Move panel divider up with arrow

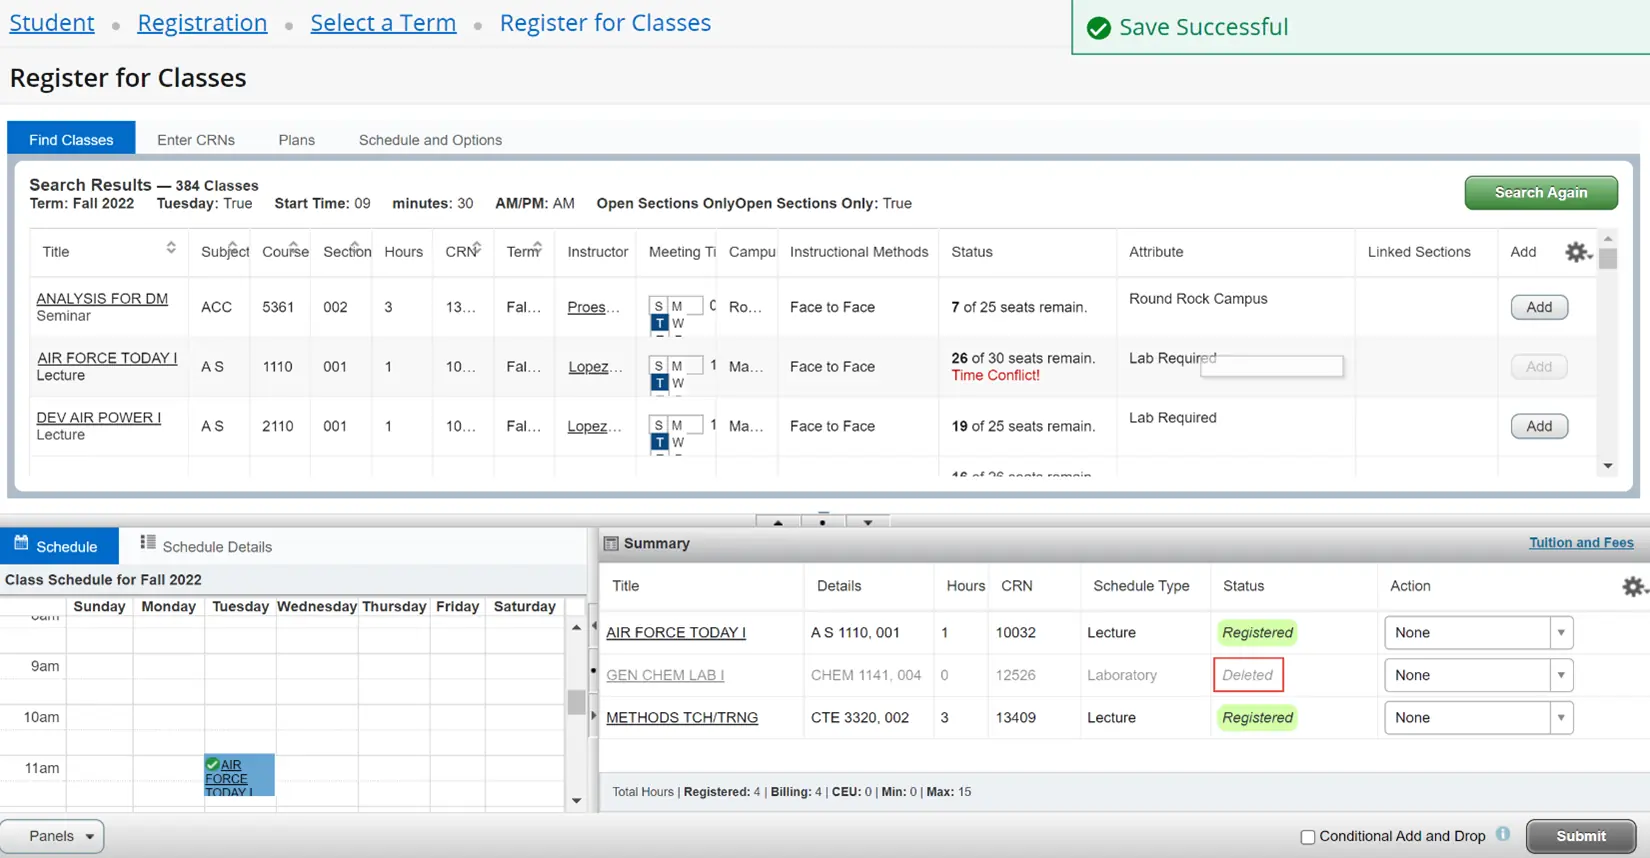click(778, 522)
